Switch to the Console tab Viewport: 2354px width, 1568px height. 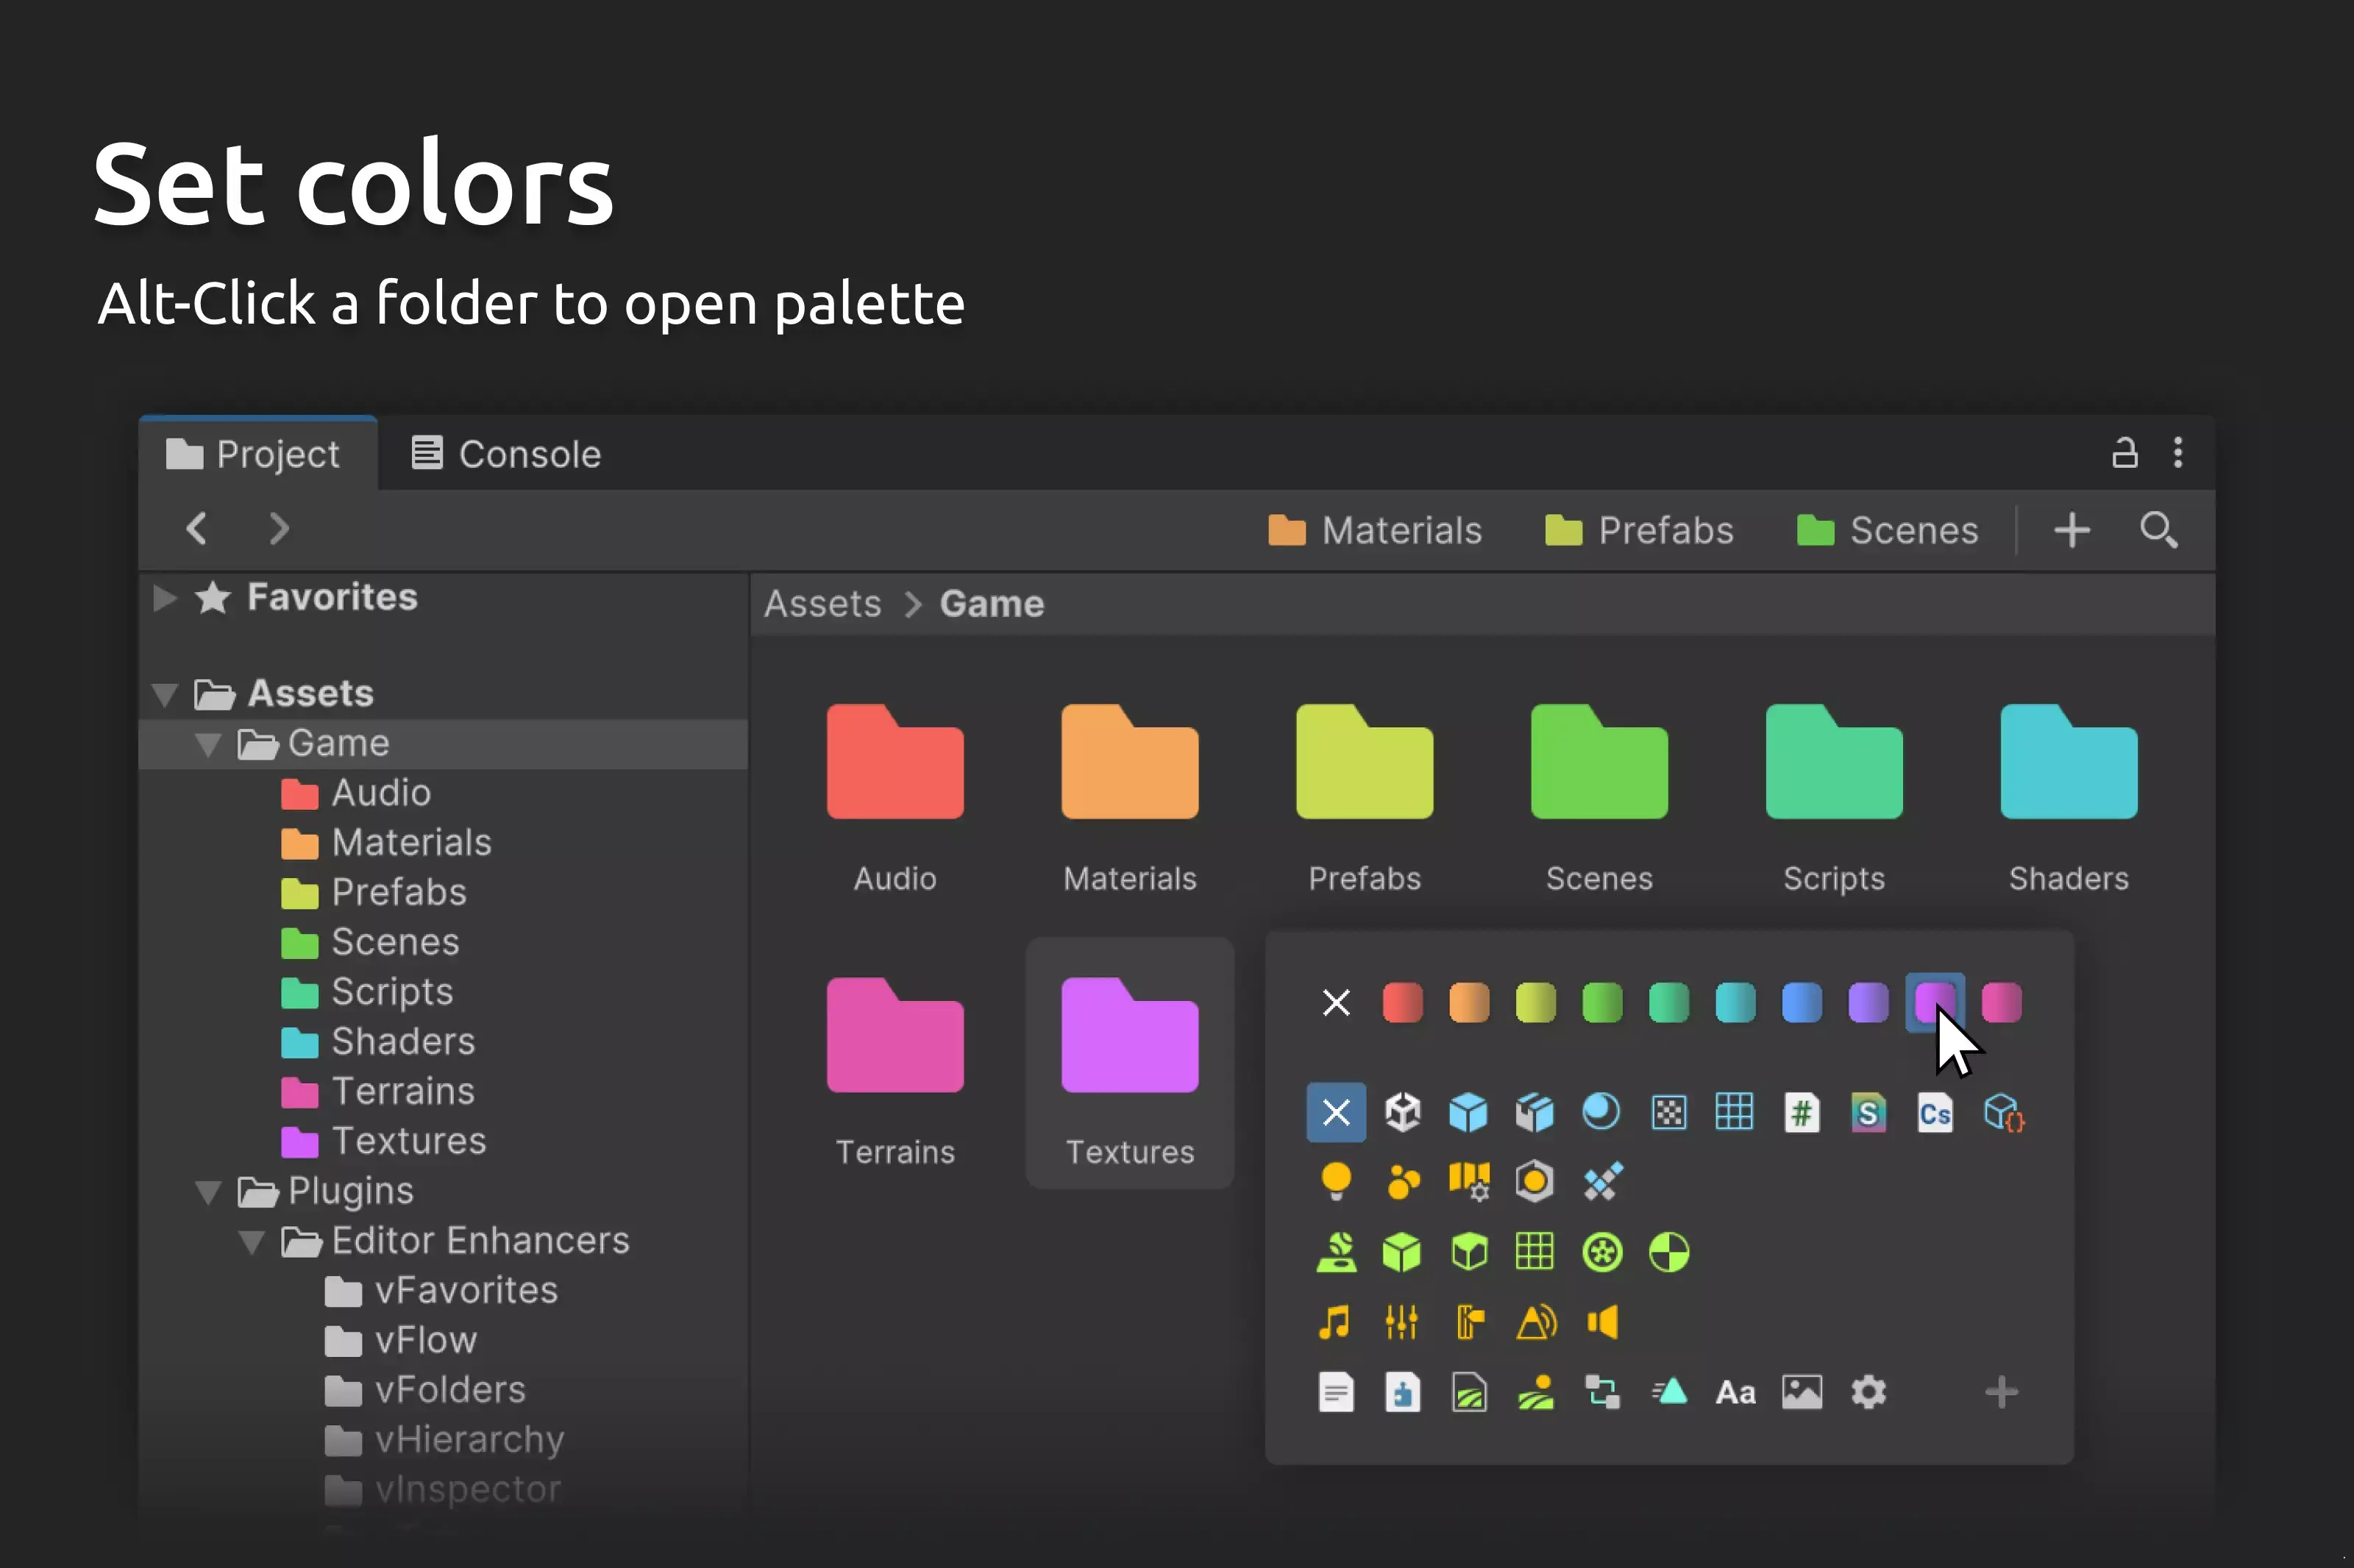pyautogui.click(x=506, y=454)
